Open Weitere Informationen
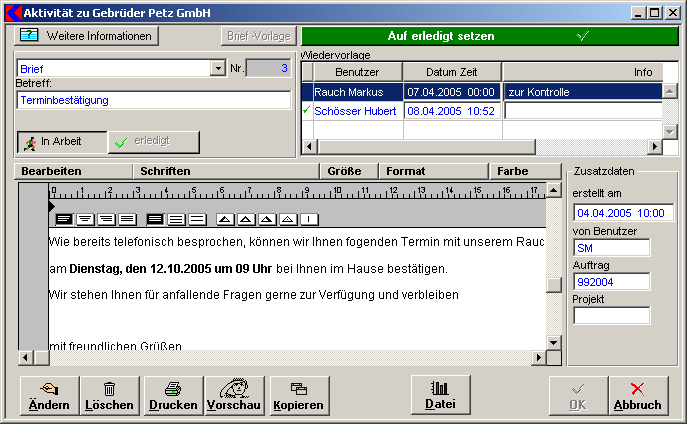Screen dimensions: 687x424 pos(87,36)
